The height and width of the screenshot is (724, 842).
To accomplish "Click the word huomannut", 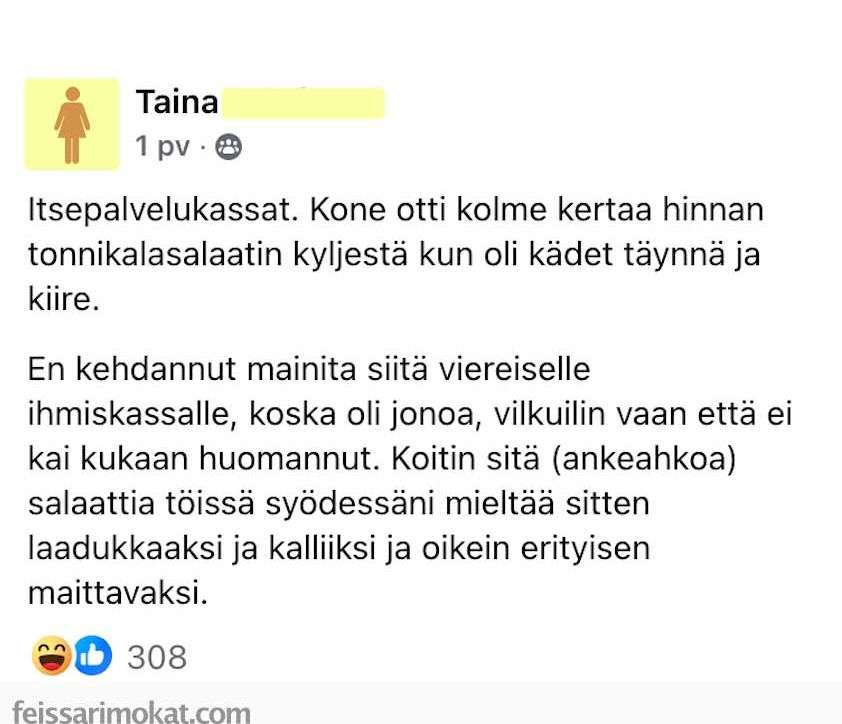I will tap(289, 459).
